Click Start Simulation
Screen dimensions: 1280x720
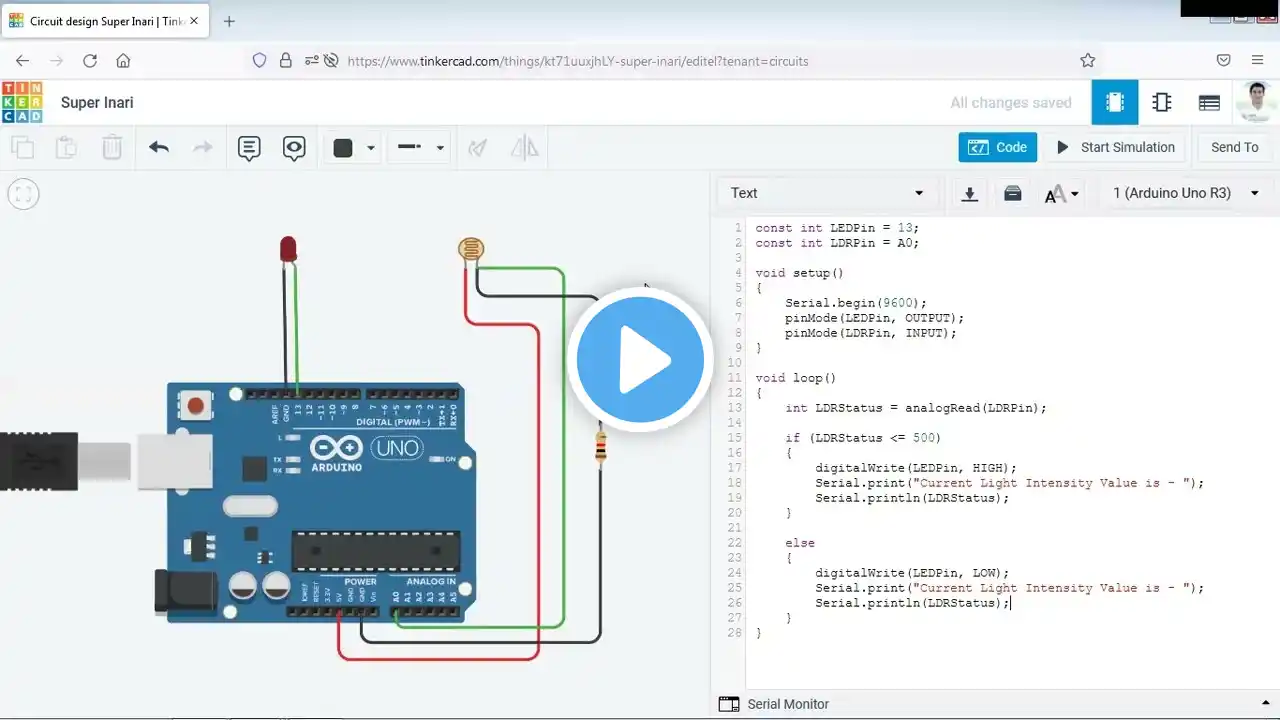[1116, 147]
